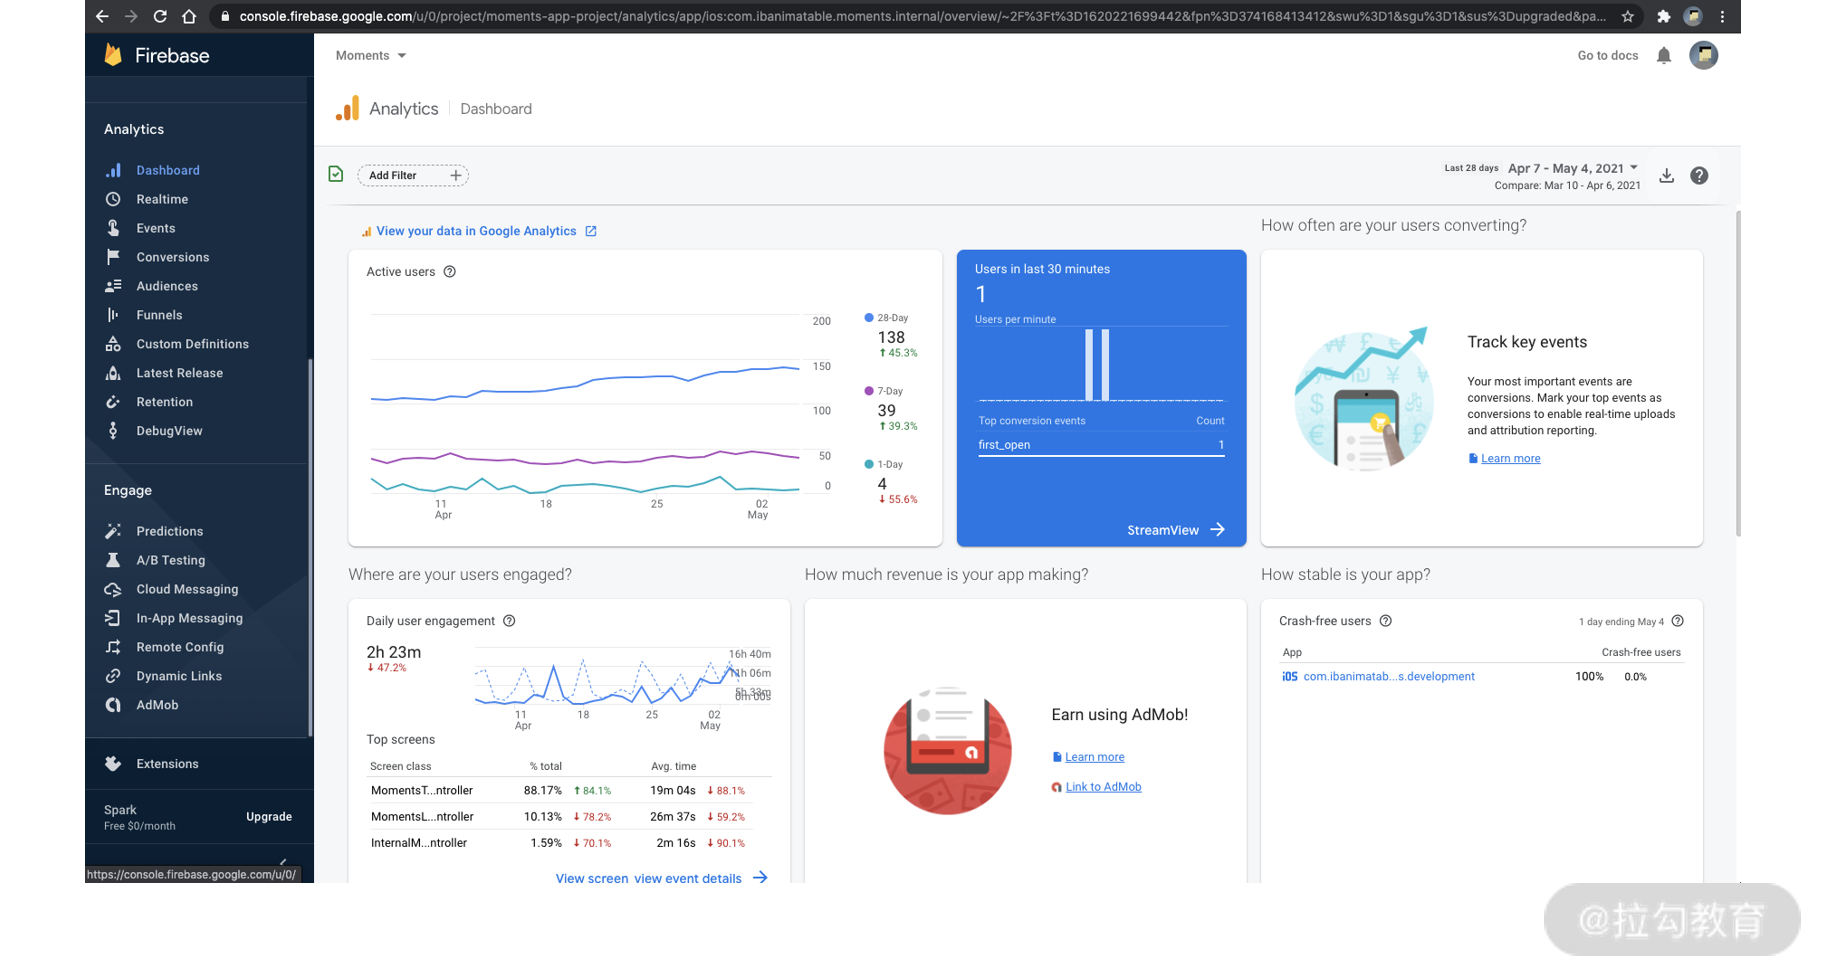The image size is (1825, 980).
Task: Click 7-Day legend purple dot
Action: (x=869, y=391)
